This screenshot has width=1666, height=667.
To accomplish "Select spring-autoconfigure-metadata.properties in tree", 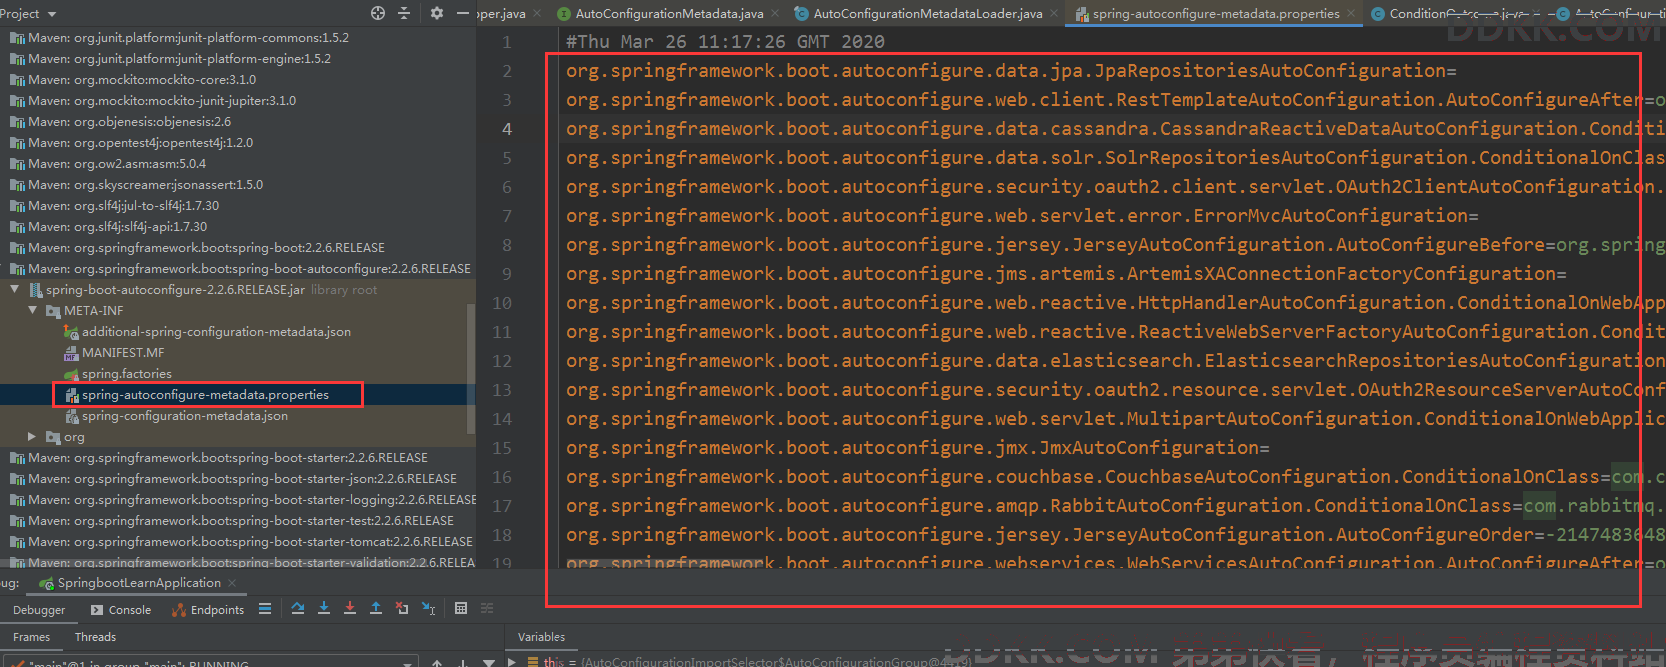I will (x=205, y=395).
